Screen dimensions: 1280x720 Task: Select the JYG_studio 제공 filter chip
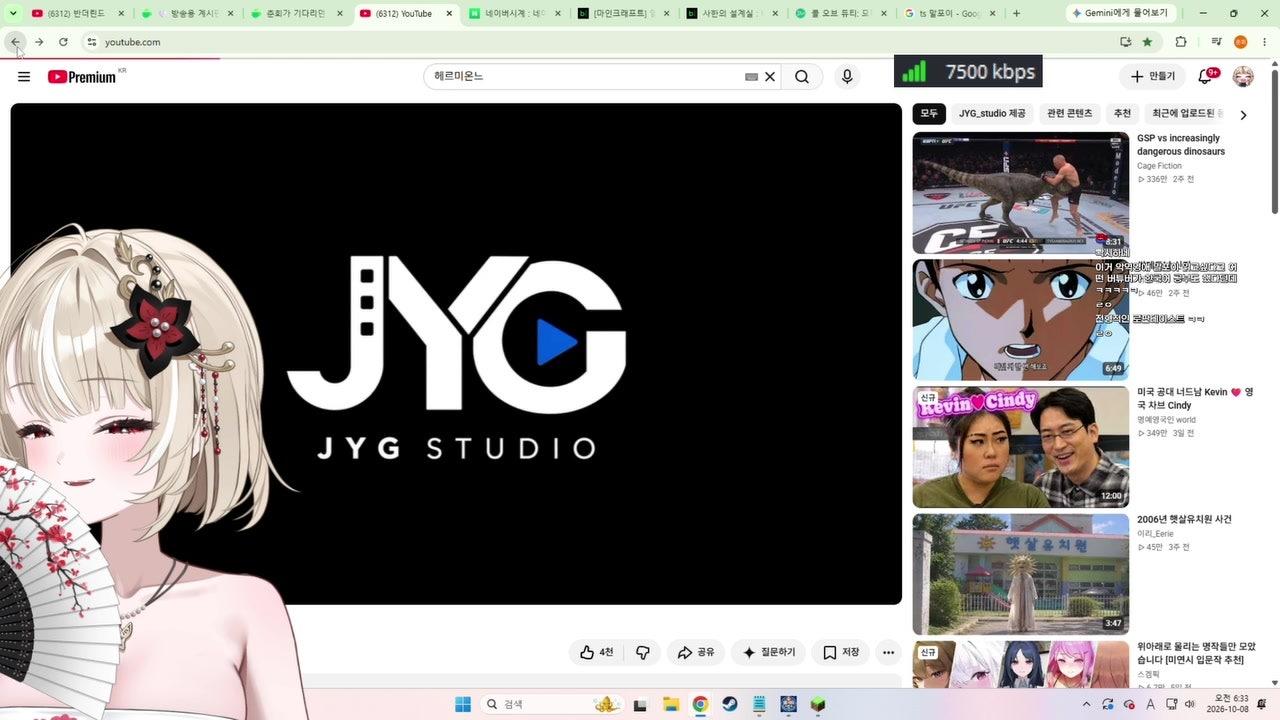992,114
